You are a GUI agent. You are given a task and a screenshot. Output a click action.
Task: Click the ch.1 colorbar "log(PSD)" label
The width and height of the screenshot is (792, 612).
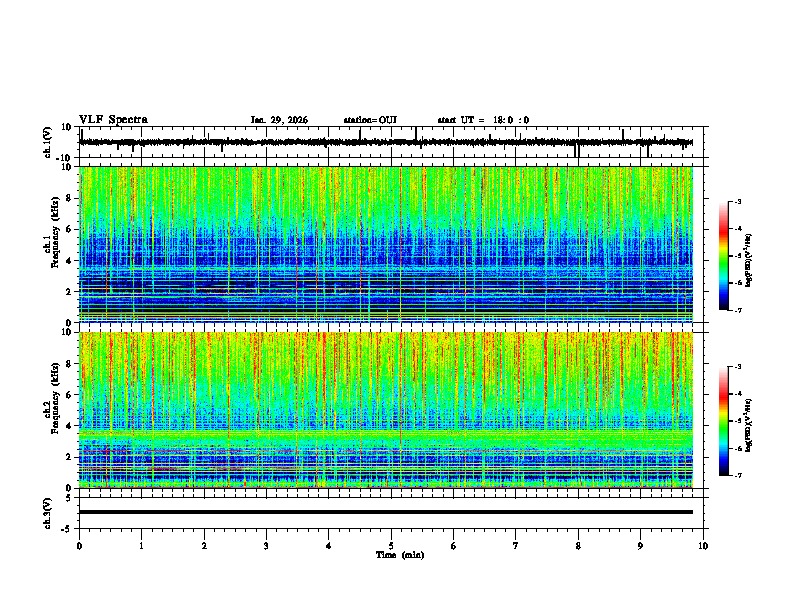click(x=749, y=260)
